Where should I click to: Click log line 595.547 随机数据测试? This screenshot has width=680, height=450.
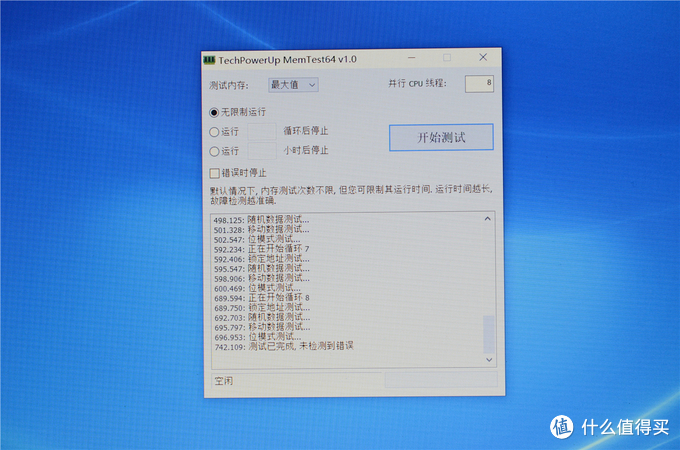(x=262, y=269)
